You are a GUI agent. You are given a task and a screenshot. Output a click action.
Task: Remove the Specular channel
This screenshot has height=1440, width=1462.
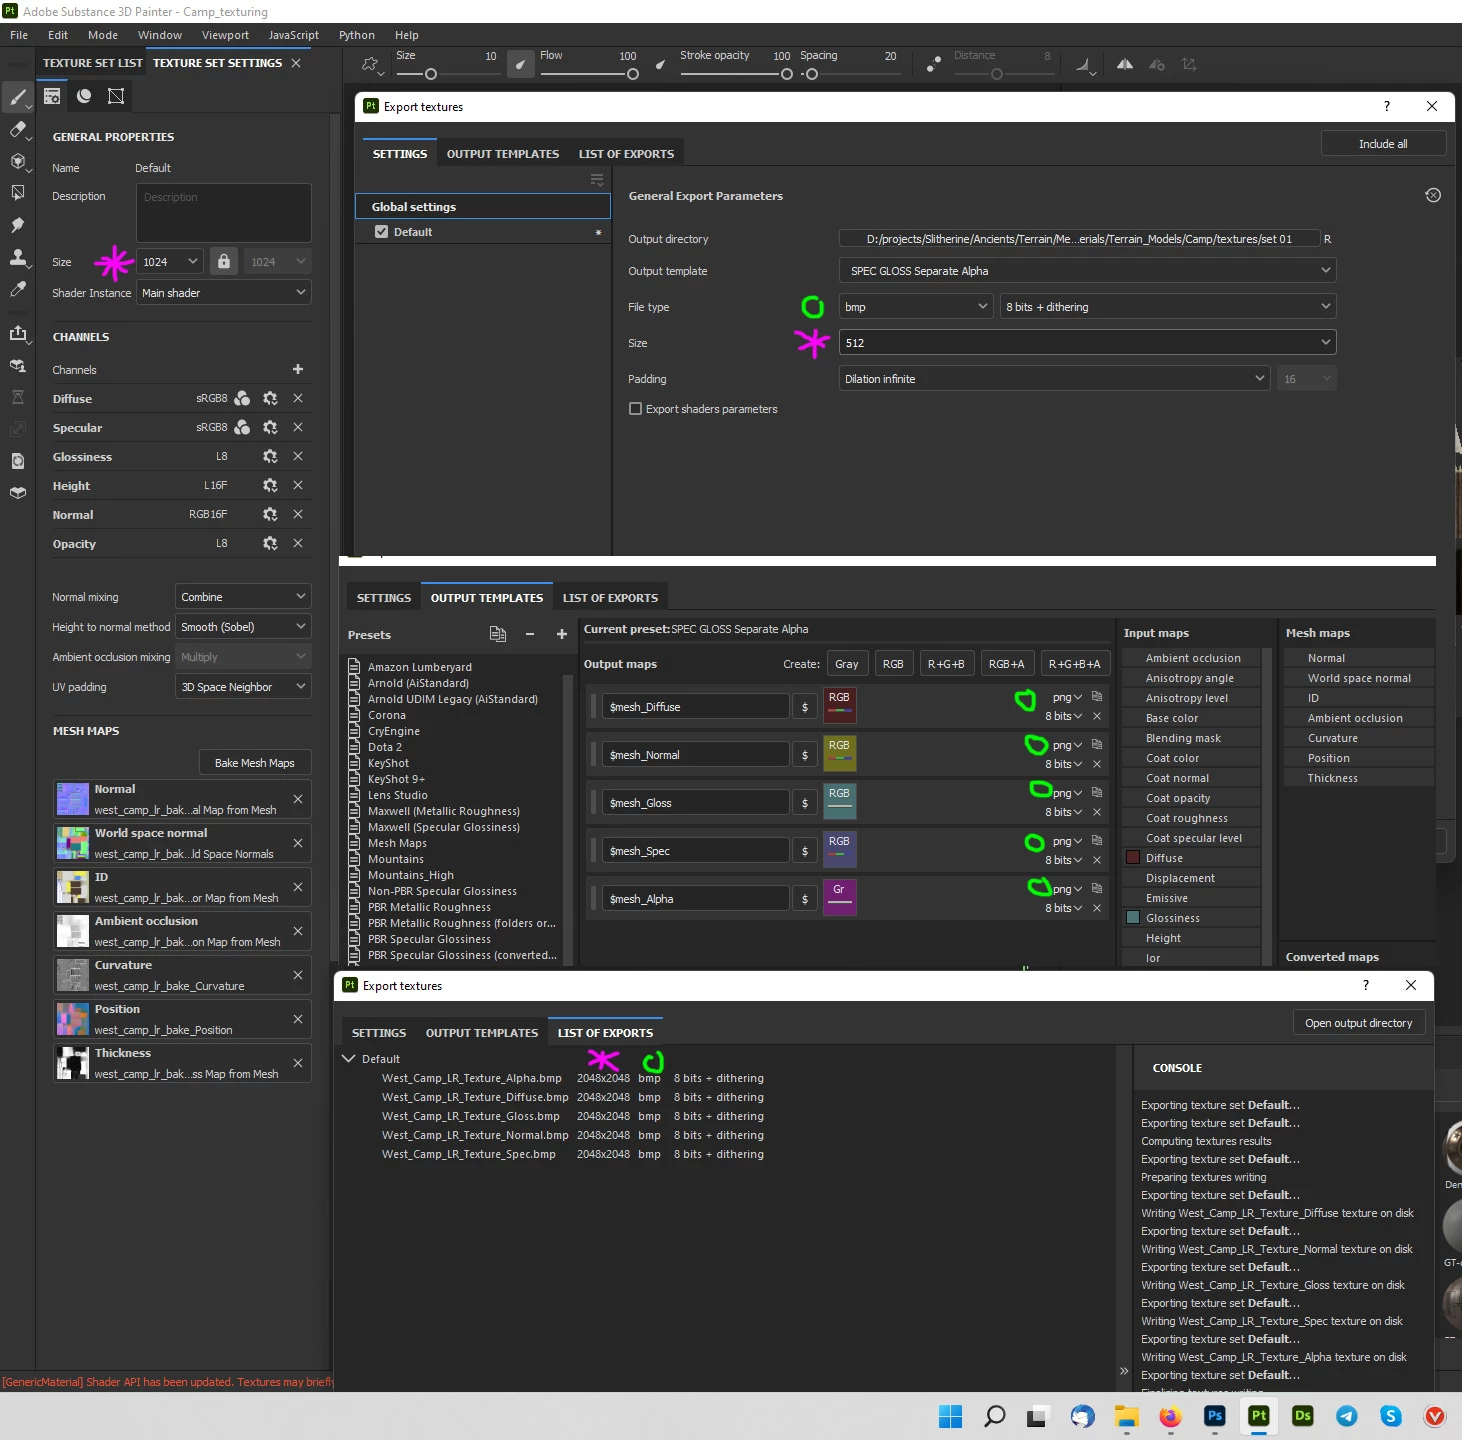tap(298, 427)
